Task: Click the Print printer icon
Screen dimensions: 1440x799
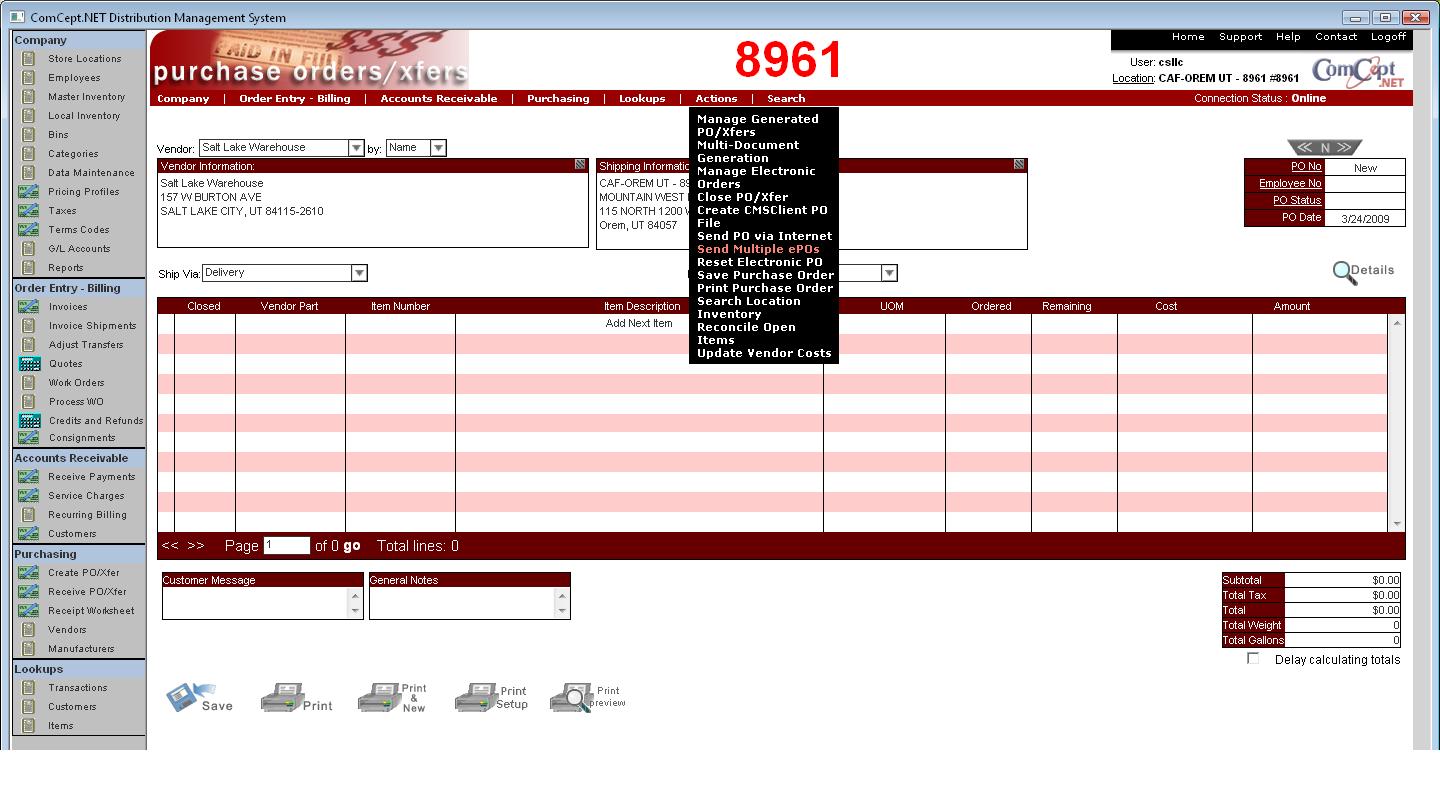Action: [x=280, y=698]
